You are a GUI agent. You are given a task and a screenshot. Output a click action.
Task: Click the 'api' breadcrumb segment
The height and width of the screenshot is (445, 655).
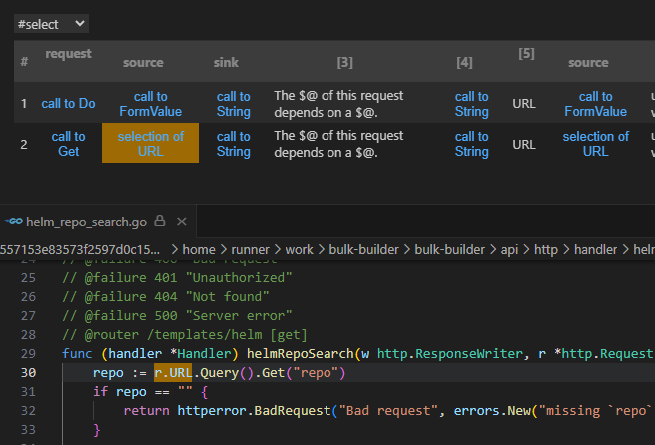[x=509, y=249]
